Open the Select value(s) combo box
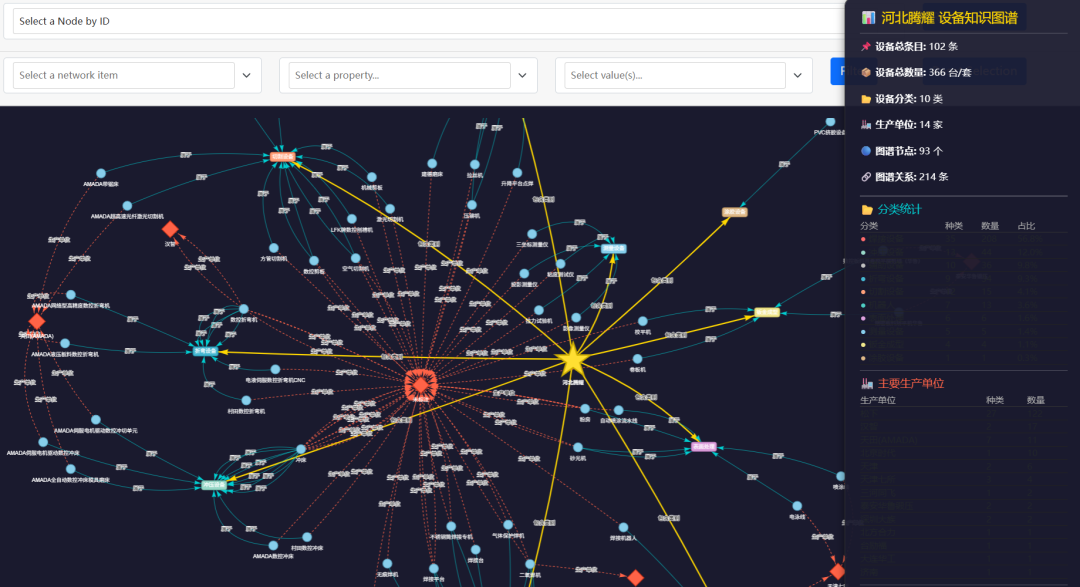This screenshot has height=587, width=1080. coord(675,75)
